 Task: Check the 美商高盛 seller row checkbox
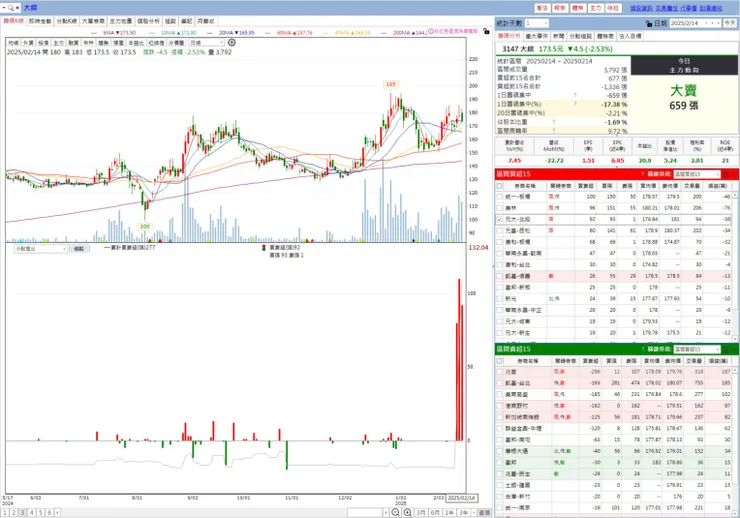(x=499, y=394)
